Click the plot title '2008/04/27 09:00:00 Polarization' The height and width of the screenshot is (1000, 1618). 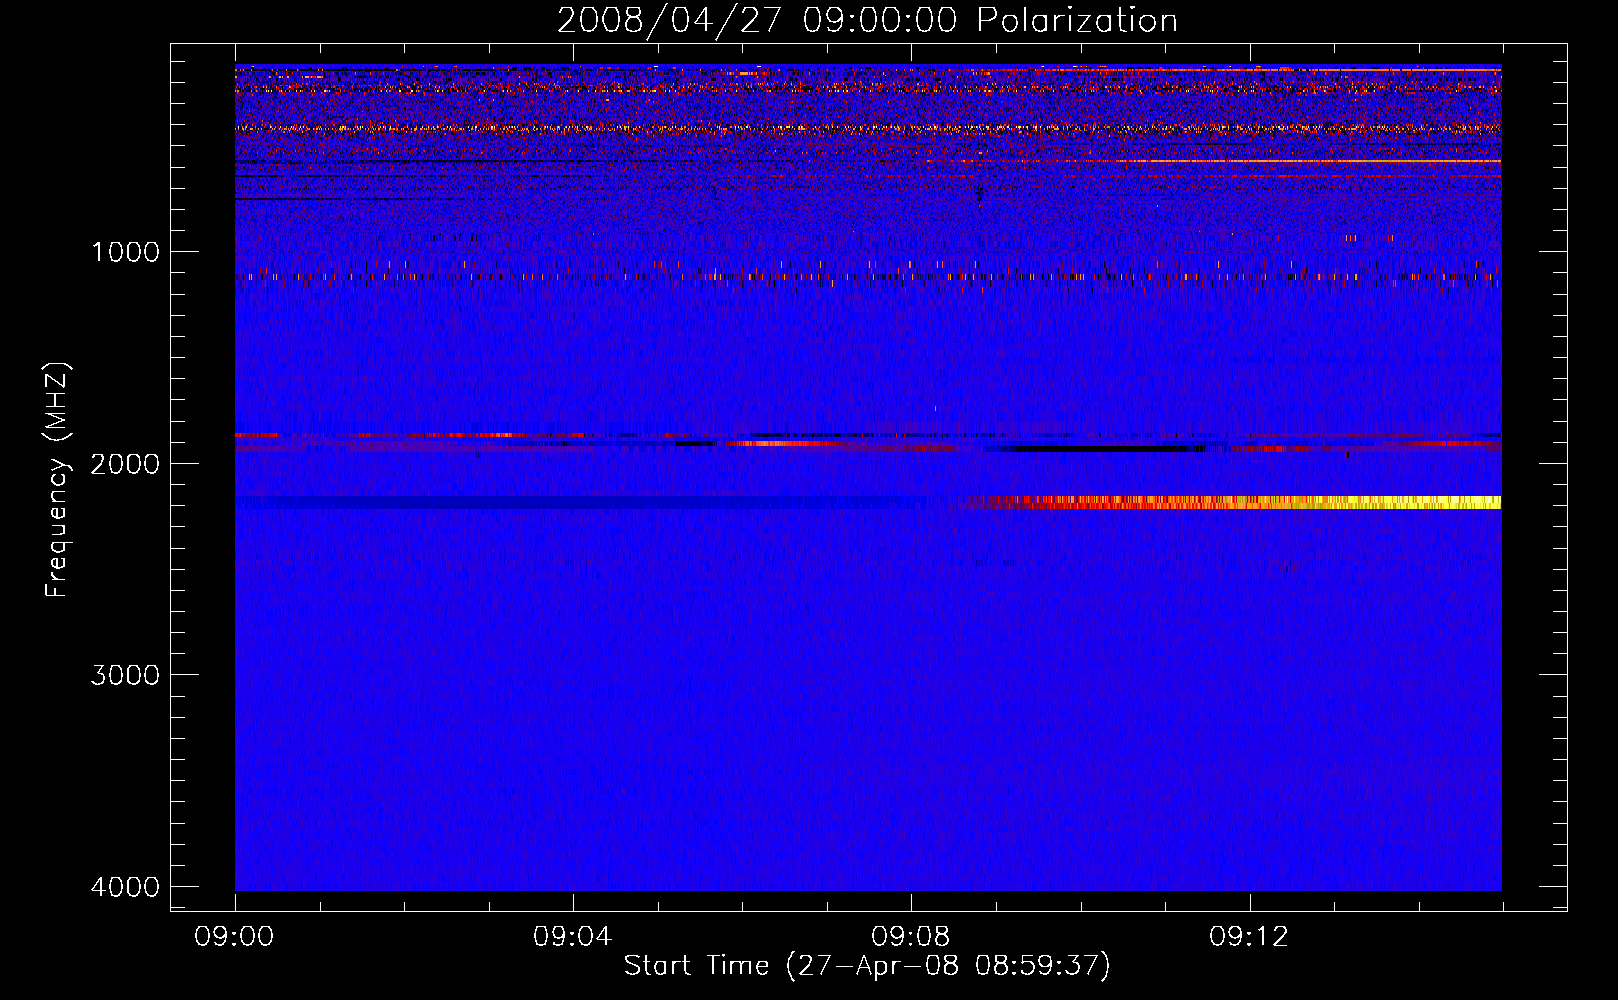pos(867,21)
